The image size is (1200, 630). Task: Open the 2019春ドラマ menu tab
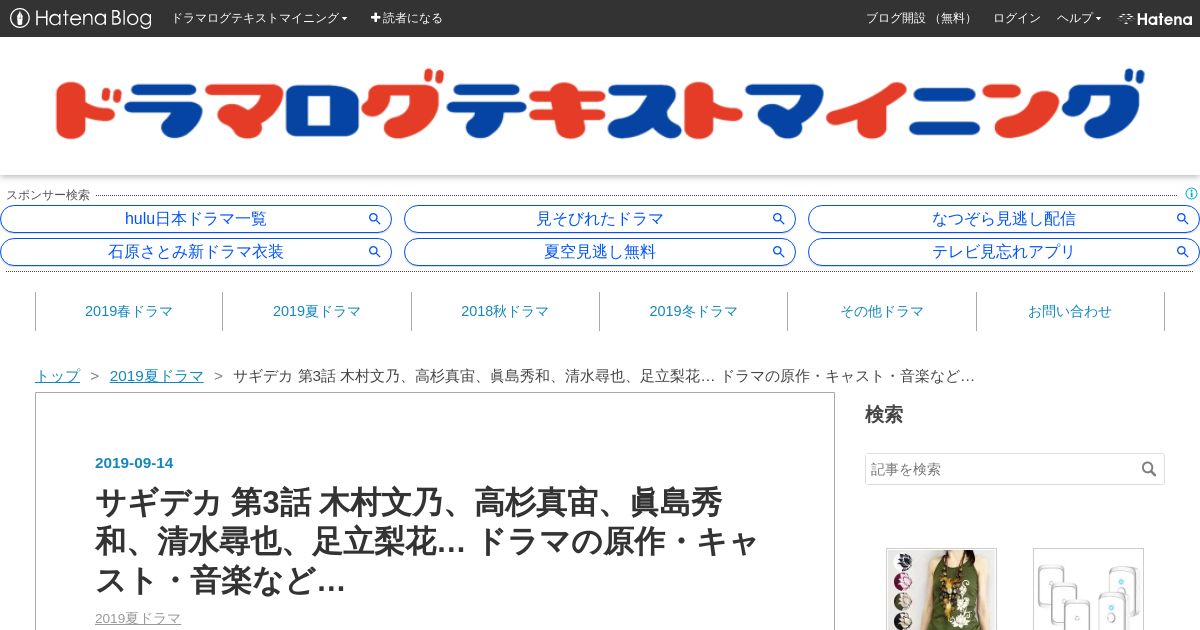(x=129, y=311)
